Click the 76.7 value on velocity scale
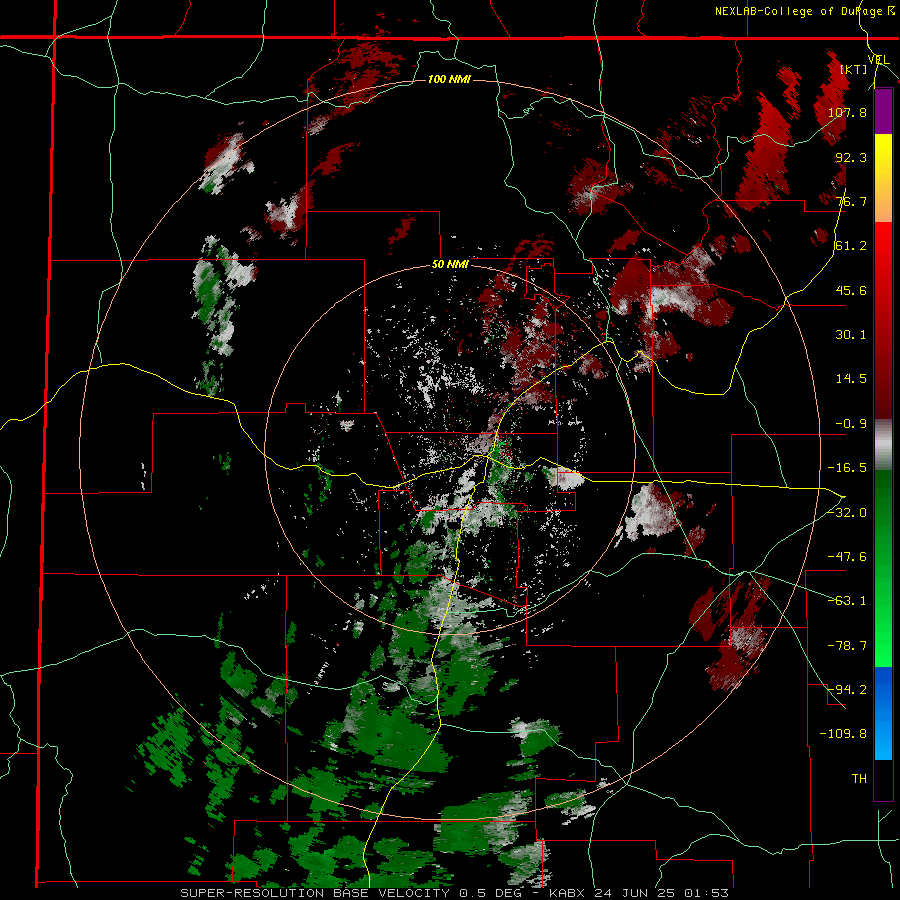Viewport: 900px width, 900px height. pos(851,201)
